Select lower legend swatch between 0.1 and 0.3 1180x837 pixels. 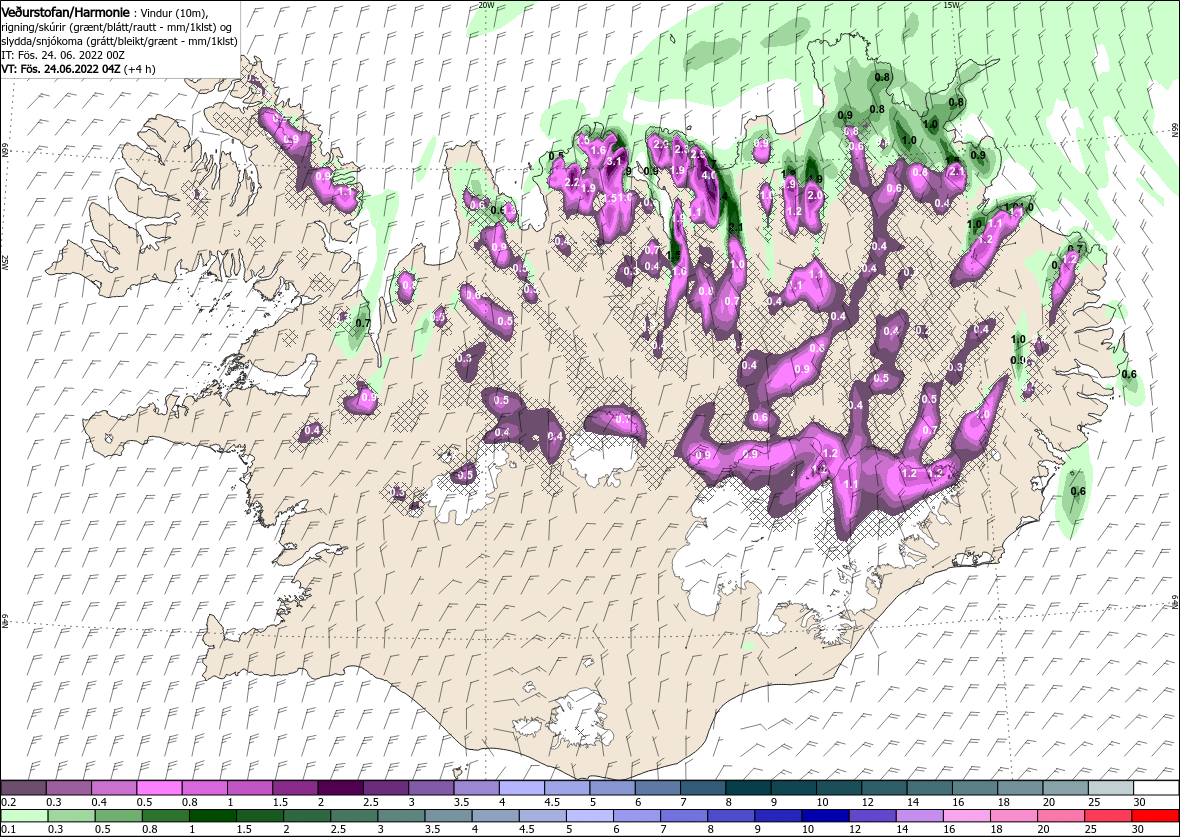coord(25,817)
